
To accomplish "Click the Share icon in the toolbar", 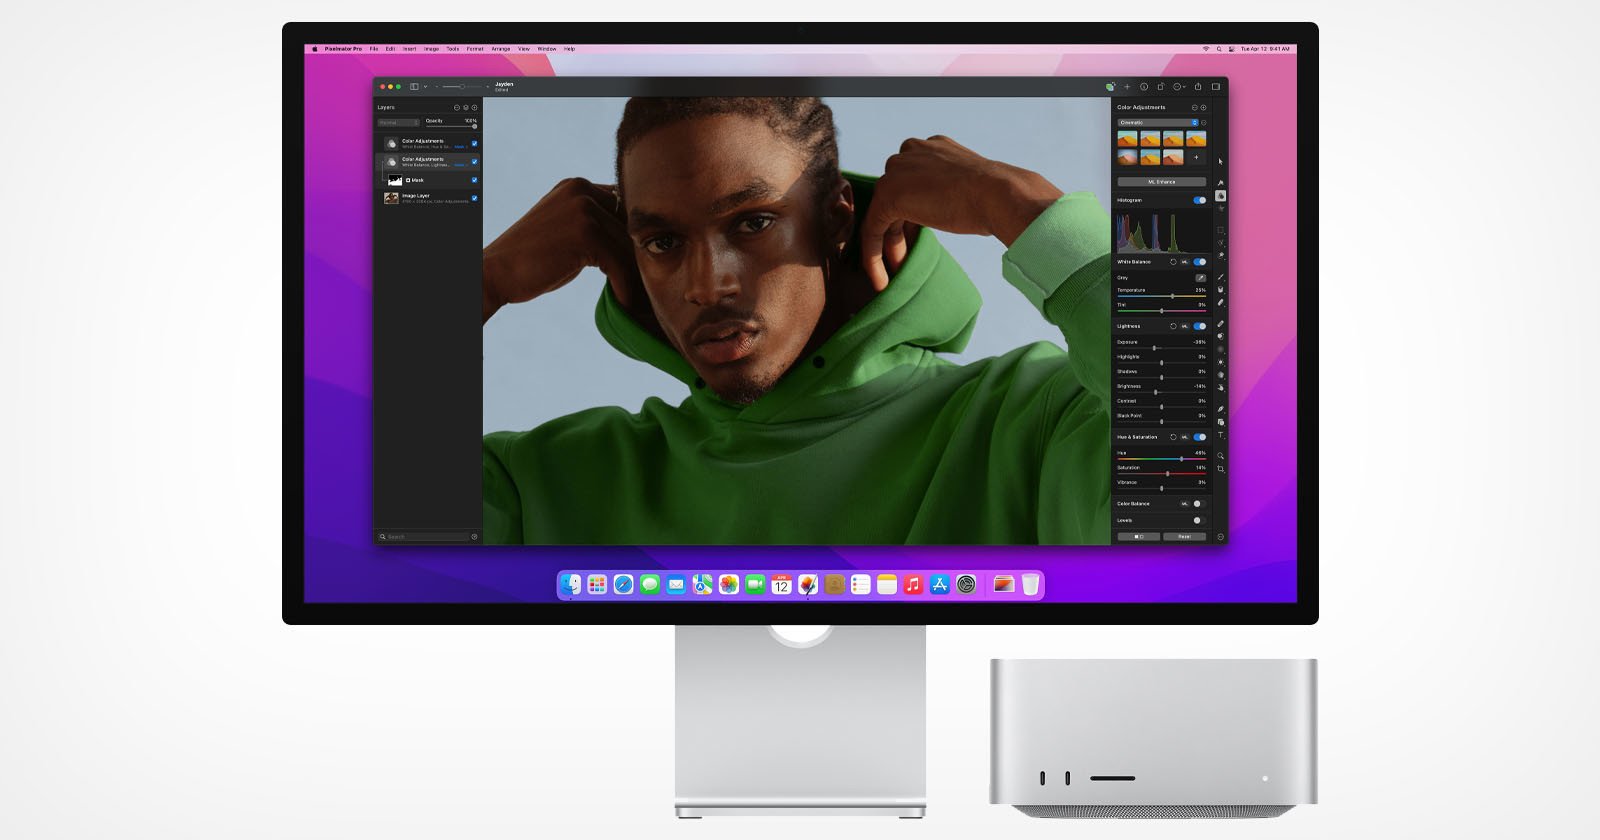I will coord(1198,87).
